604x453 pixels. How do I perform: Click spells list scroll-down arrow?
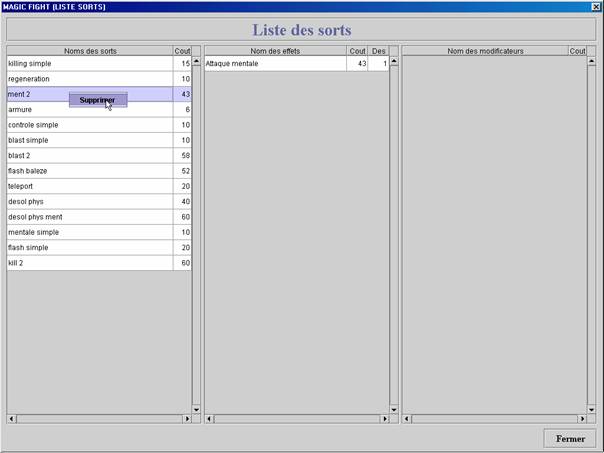pyautogui.click(x=196, y=409)
